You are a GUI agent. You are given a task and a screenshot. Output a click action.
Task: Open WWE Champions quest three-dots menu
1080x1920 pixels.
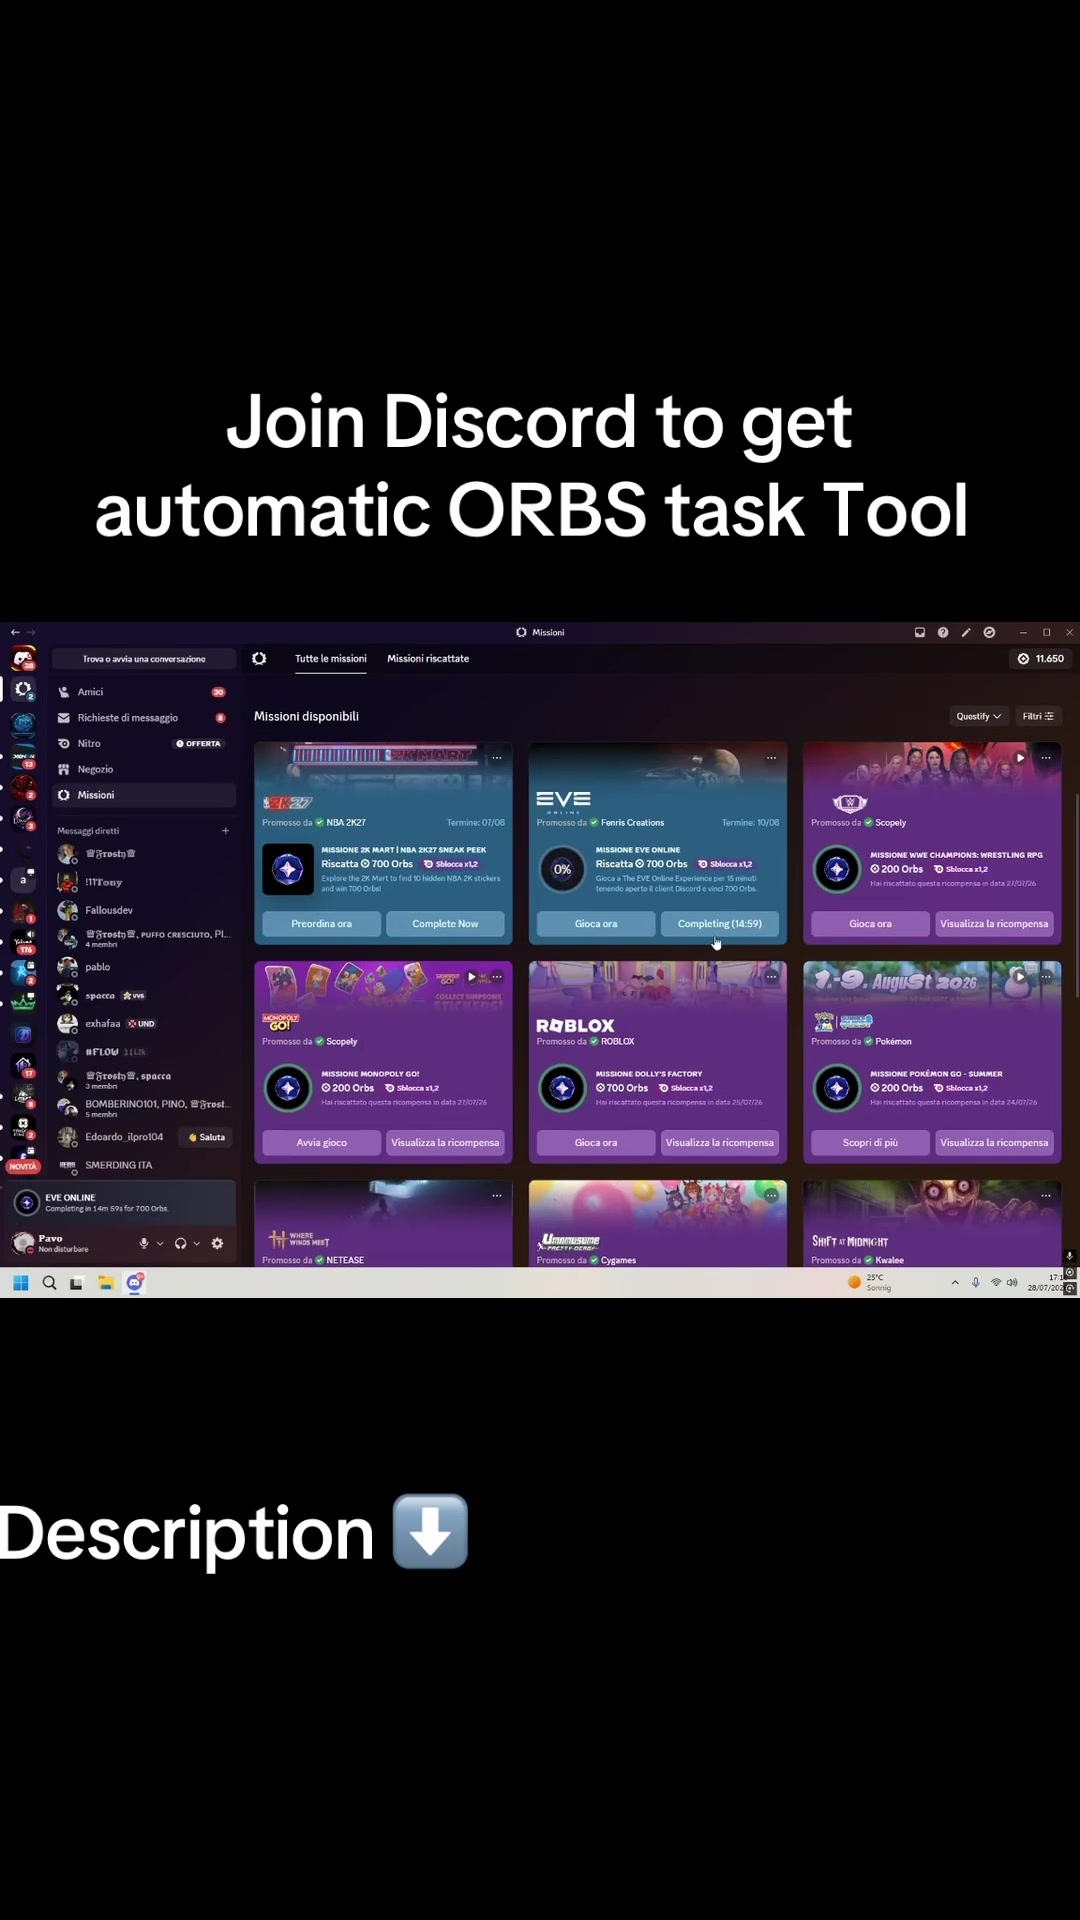click(1046, 758)
